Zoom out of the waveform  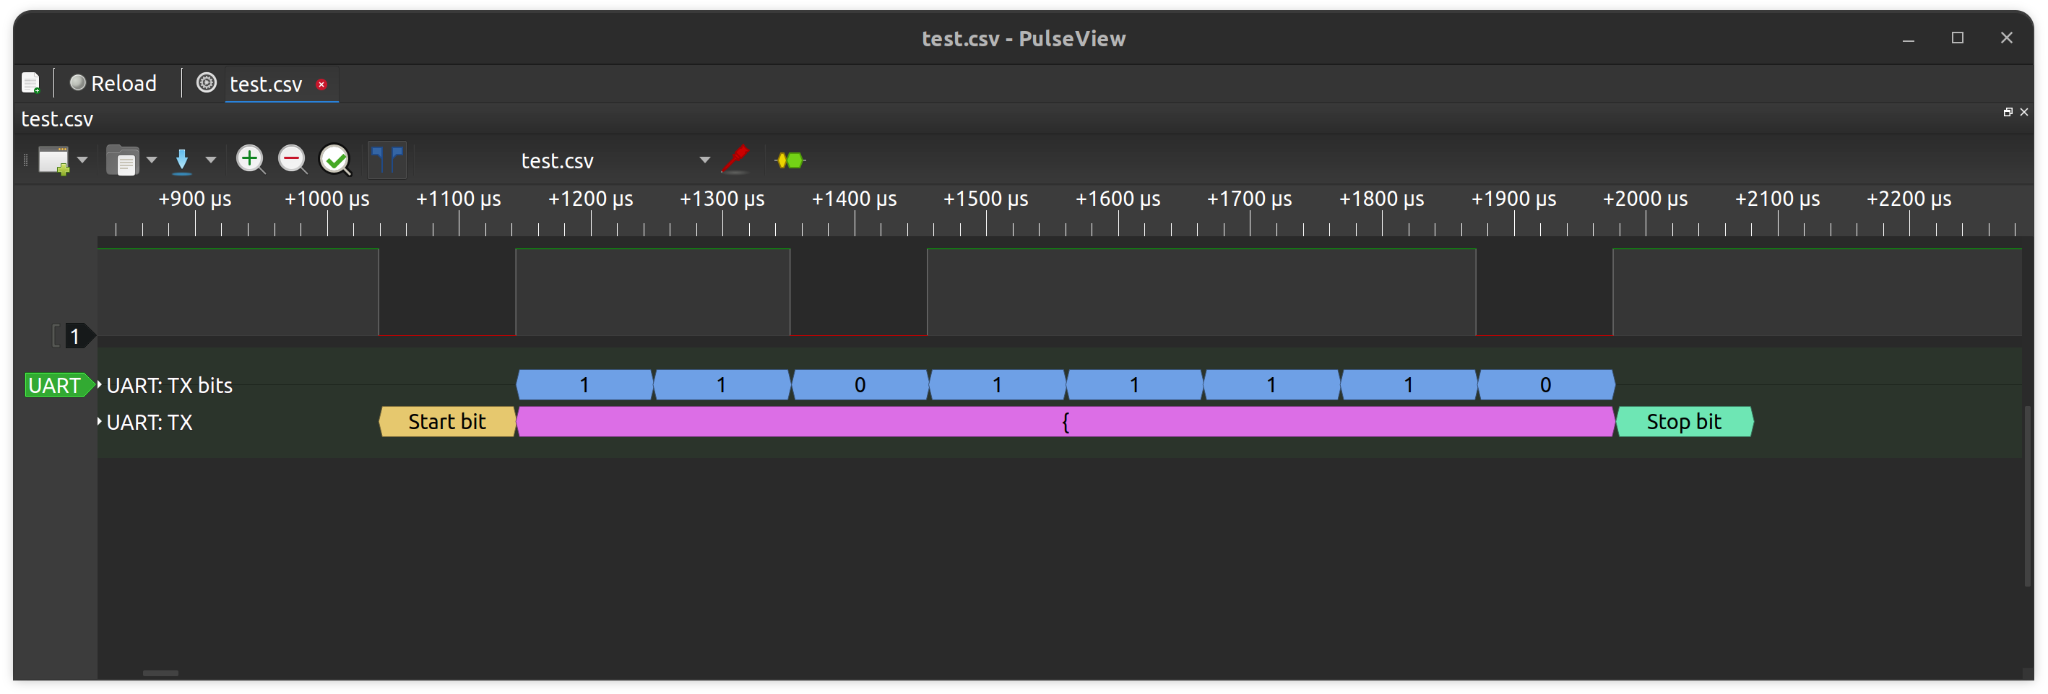click(x=292, y=160)
